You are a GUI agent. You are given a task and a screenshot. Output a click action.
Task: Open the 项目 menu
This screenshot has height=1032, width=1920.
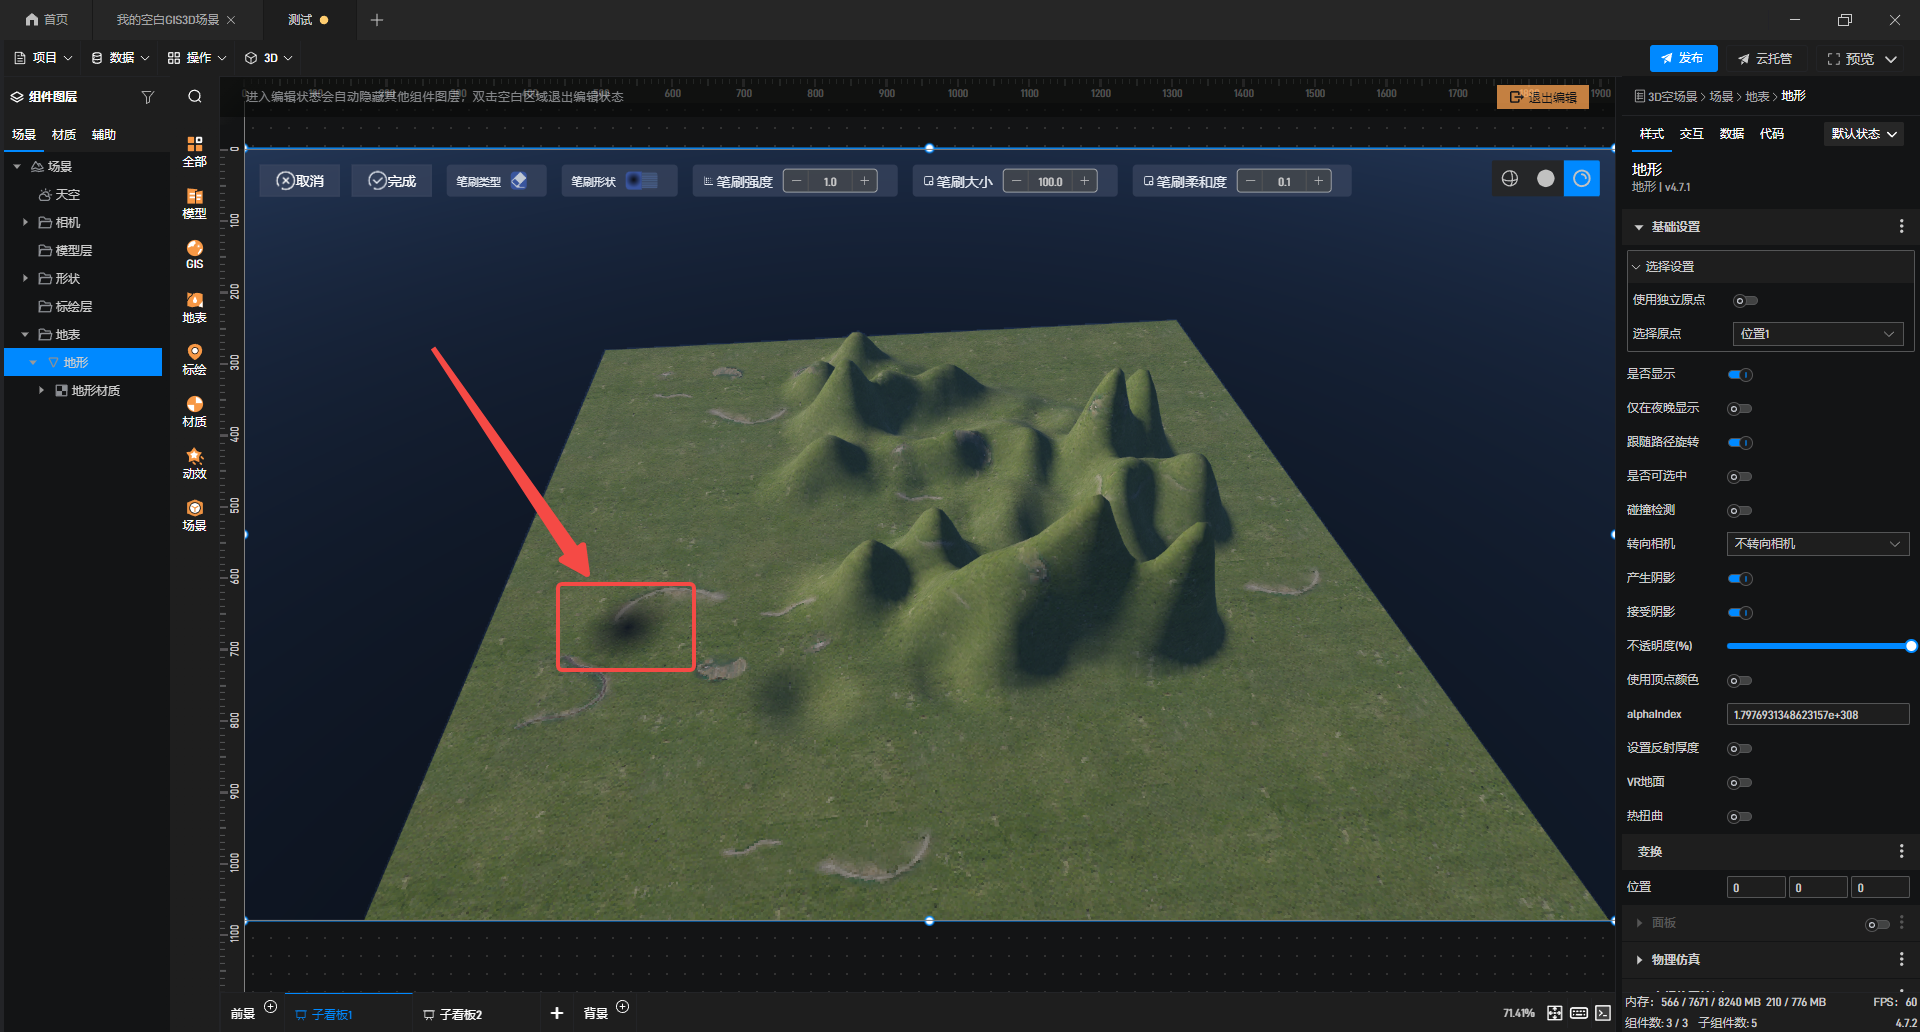tap(43, 58)
